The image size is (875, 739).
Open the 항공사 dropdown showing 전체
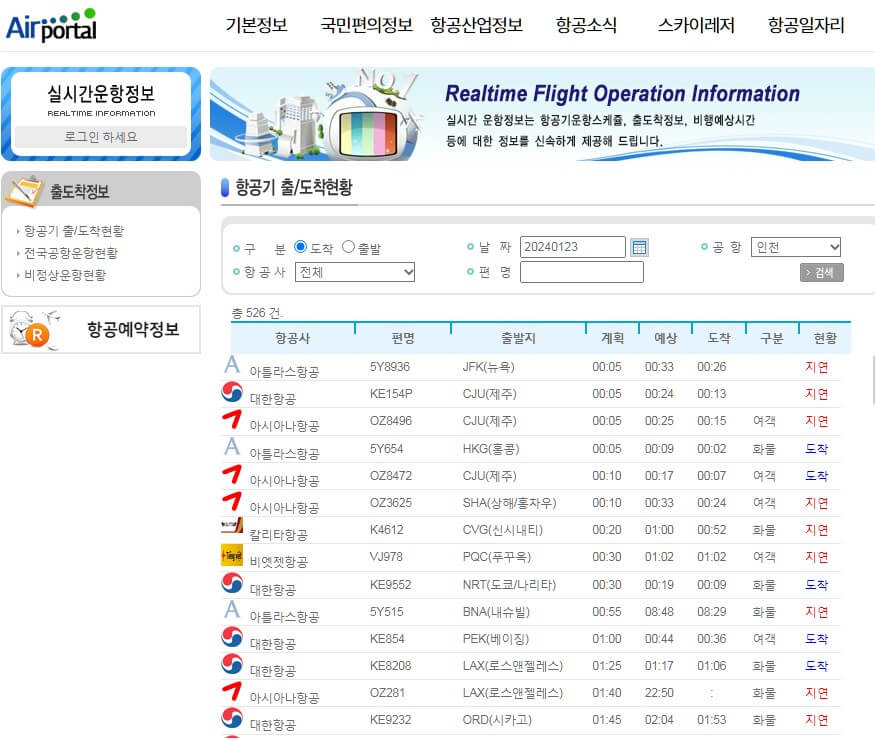pos(355,272)
